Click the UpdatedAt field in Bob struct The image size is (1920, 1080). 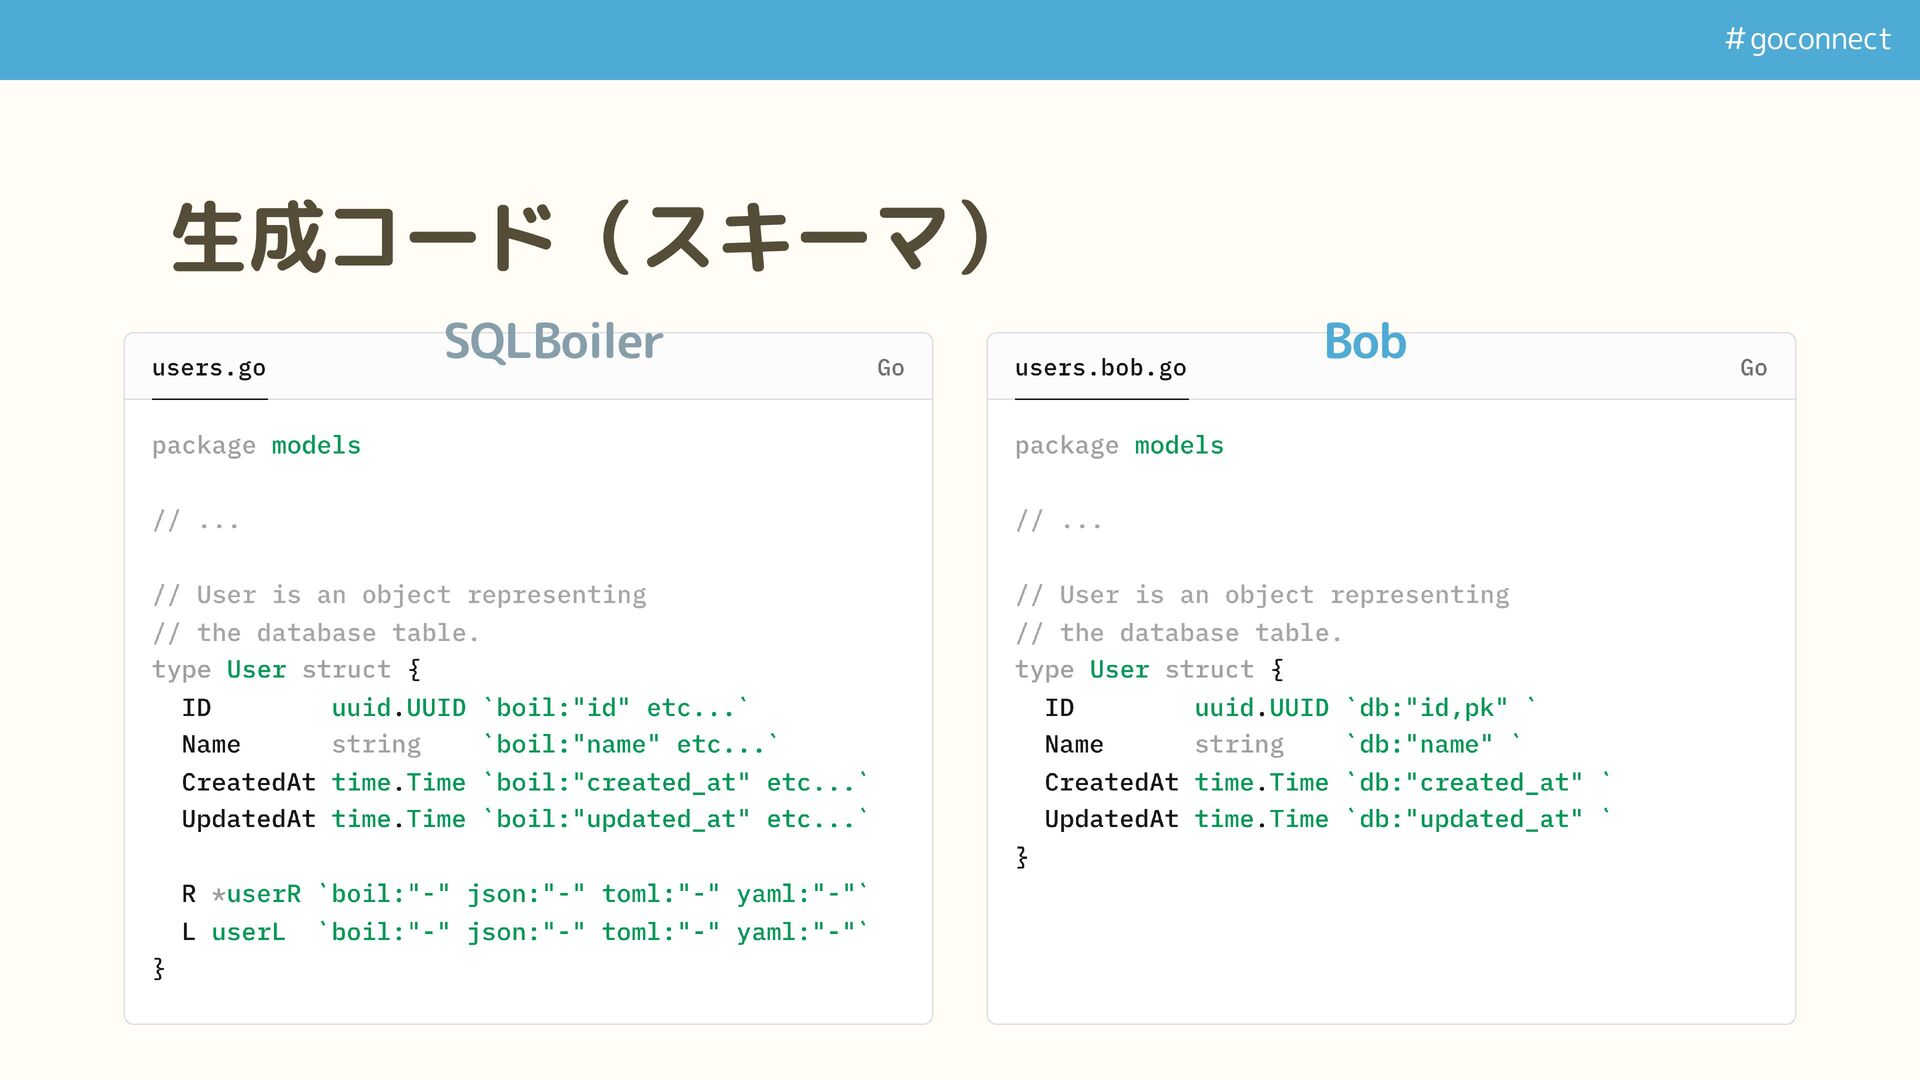1111,820
